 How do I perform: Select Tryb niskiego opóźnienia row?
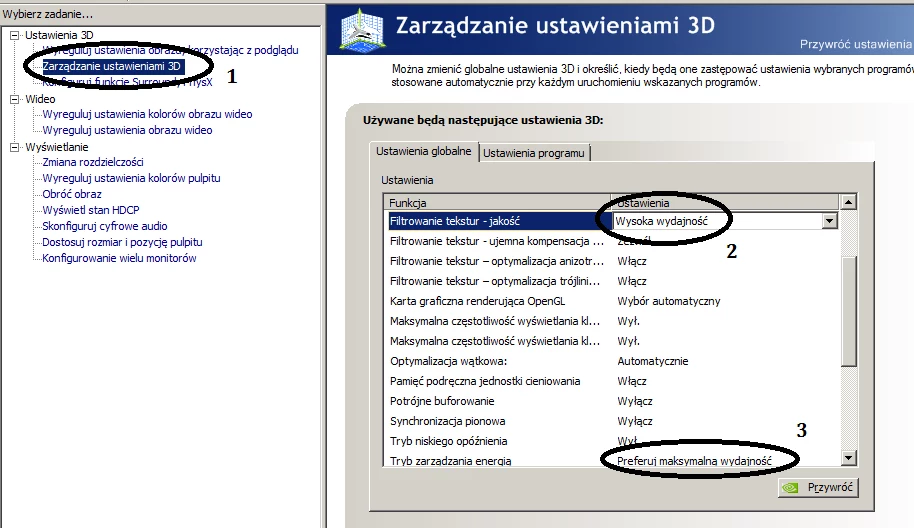pos(611,441)
